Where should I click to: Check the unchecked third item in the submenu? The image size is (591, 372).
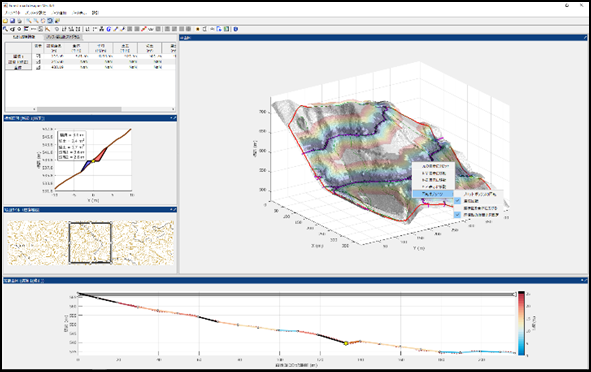click(x=478, y=208)
